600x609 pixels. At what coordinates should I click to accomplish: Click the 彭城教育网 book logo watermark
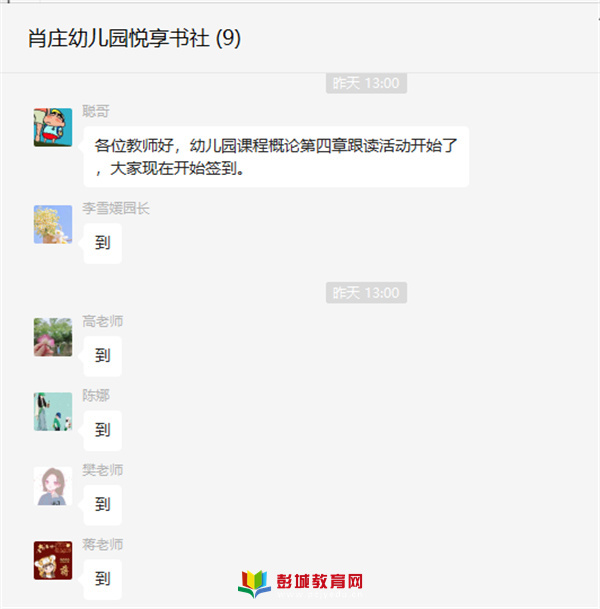(301, 583)
